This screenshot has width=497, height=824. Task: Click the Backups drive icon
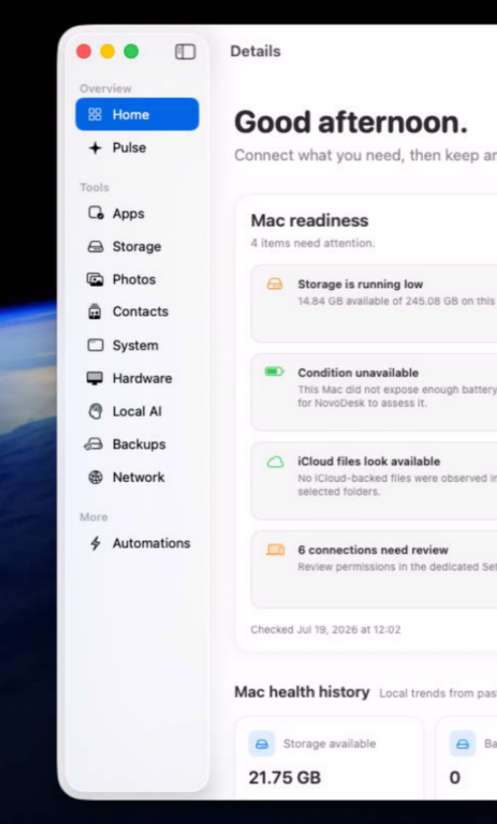(94, 444)
